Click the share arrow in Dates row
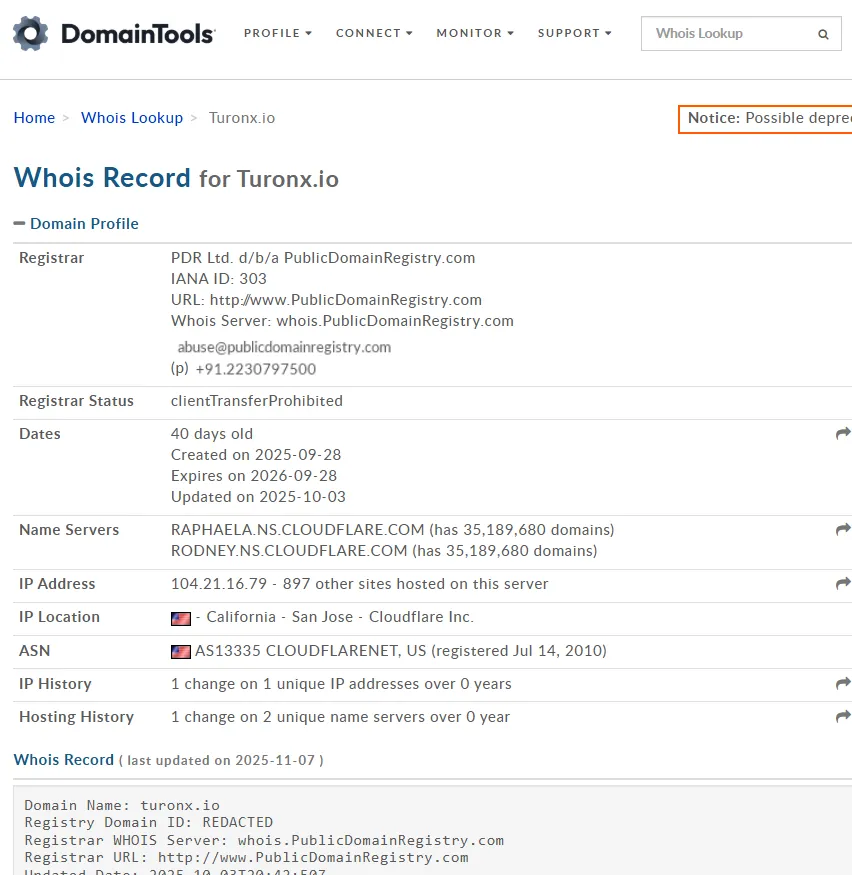Viewport: 852px width, 875px height. point(843,434)
